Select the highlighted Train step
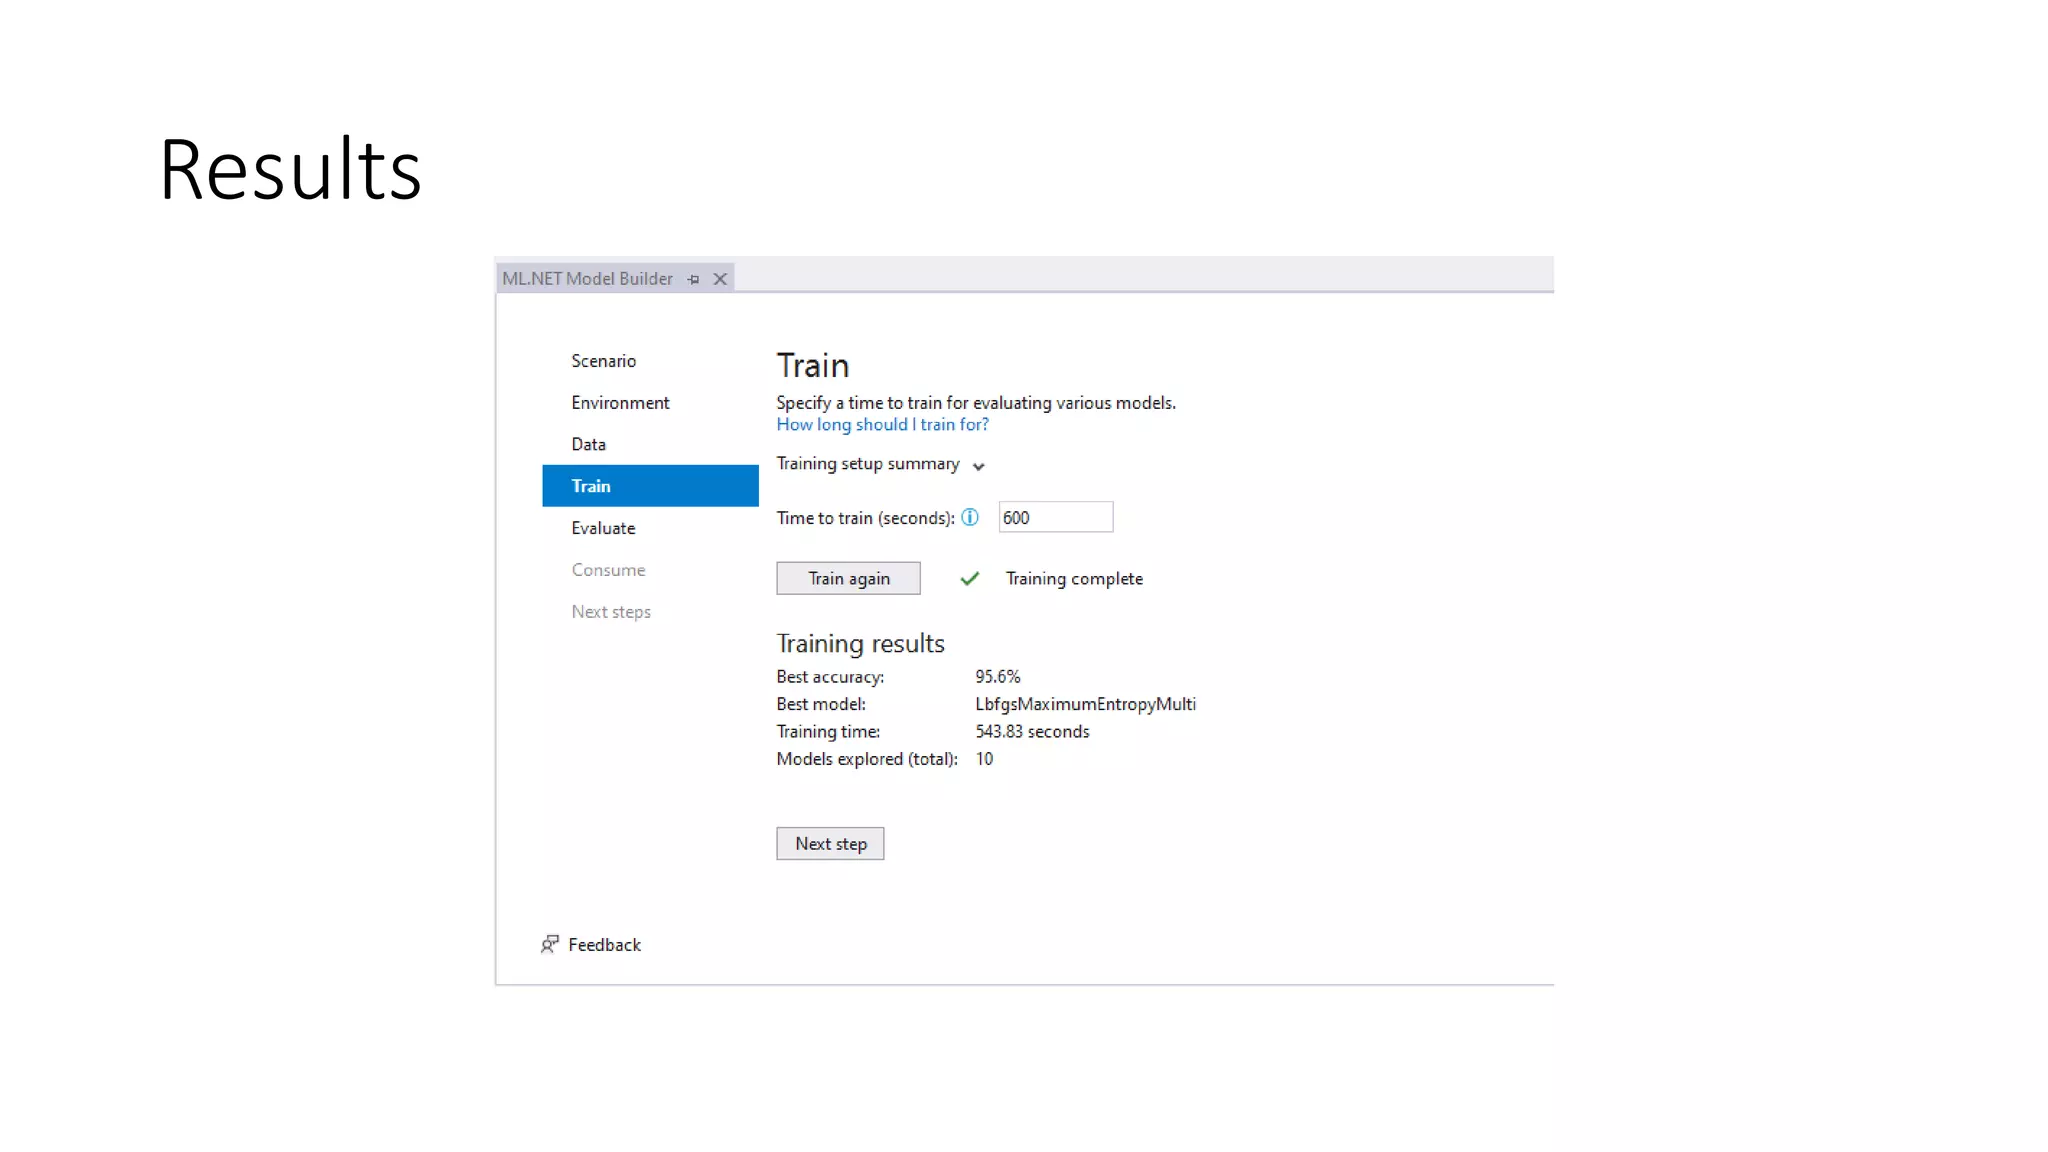Image resolution: width=2048 pixels, height=1152 pixels. 650,486
